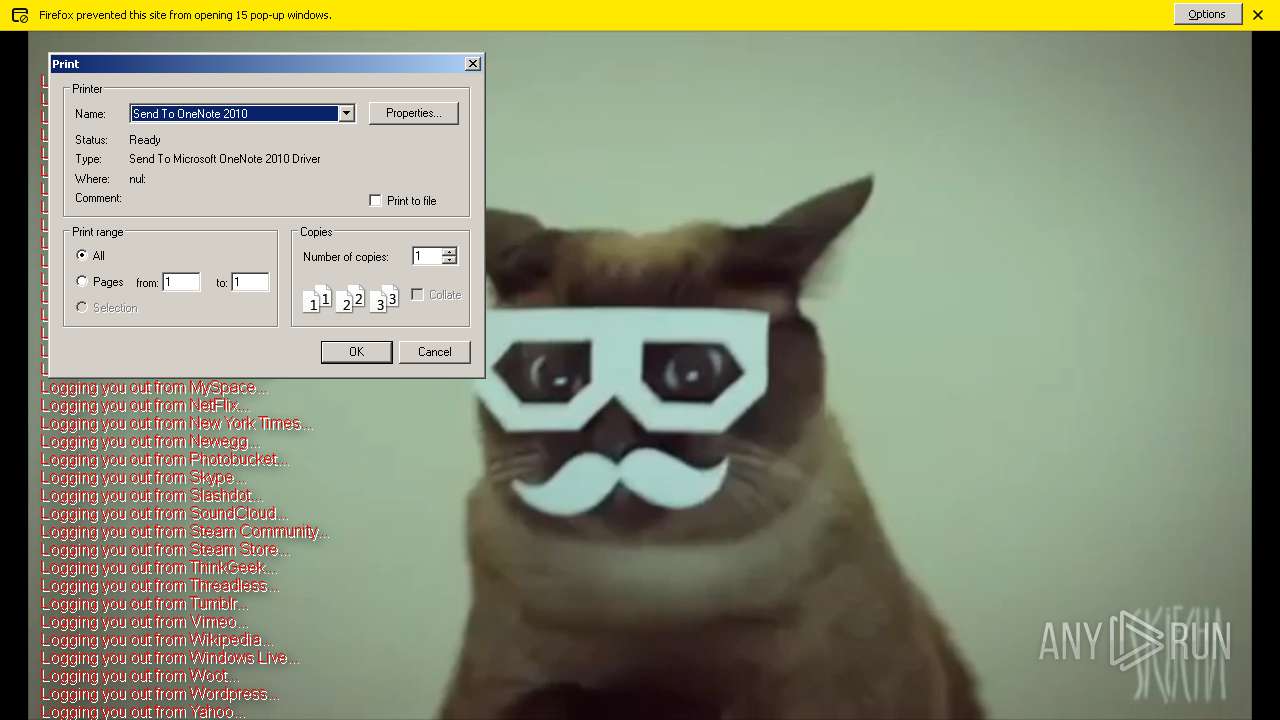The height and width of the screenshot is (720, 1280).
Task: Click the printer Properties button
Action: 414,113
